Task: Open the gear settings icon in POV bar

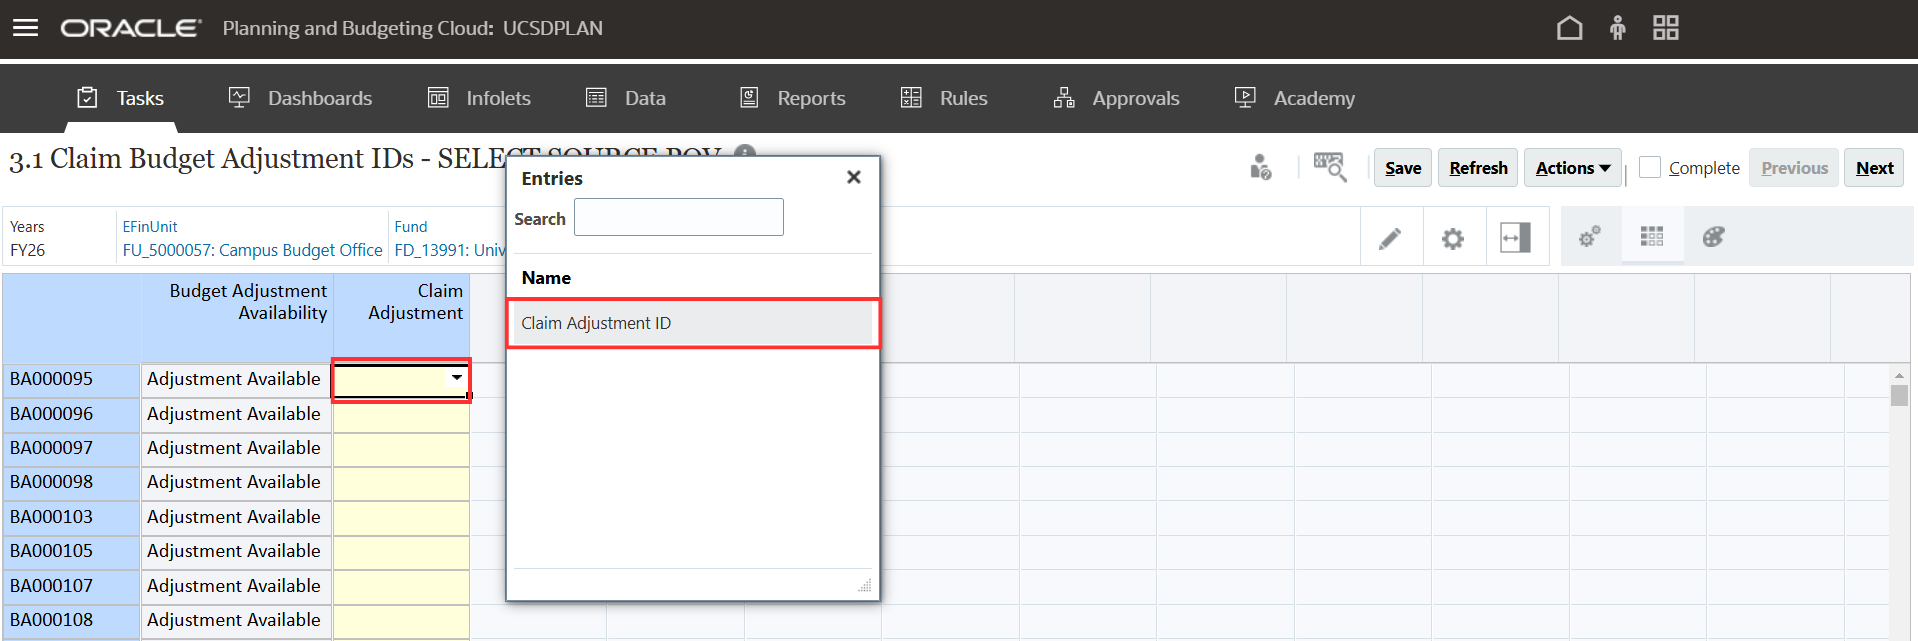Action: (x=1452, y=238)
